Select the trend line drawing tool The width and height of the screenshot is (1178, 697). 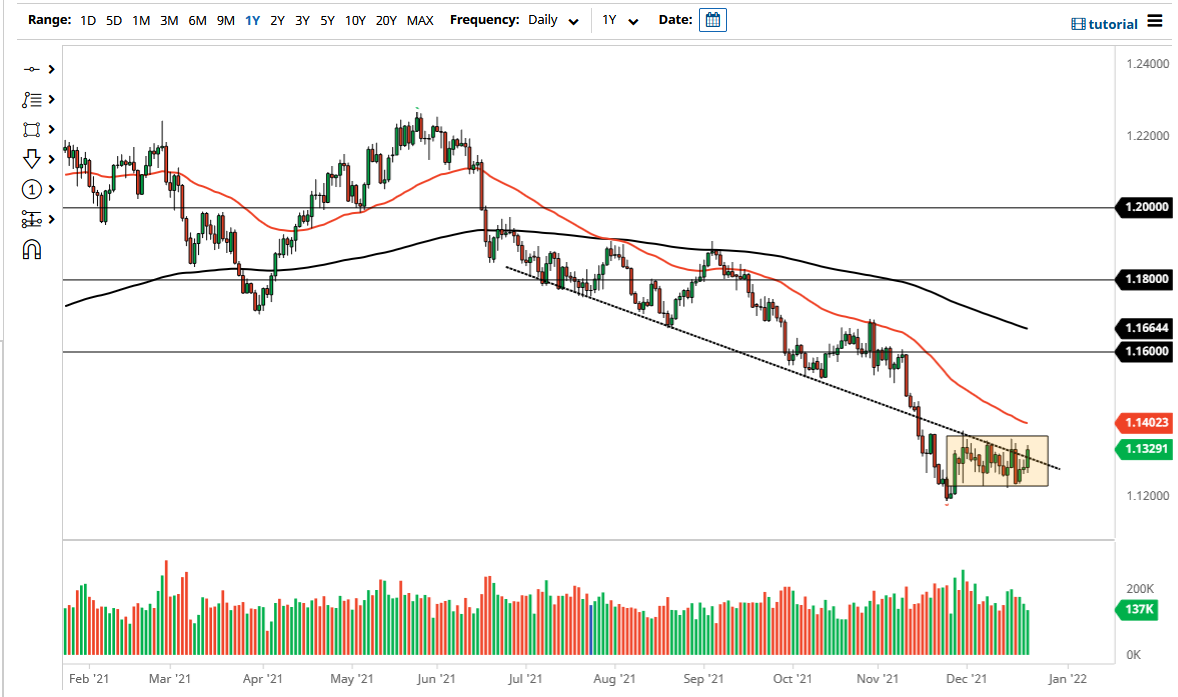click(x=31, y=68)
